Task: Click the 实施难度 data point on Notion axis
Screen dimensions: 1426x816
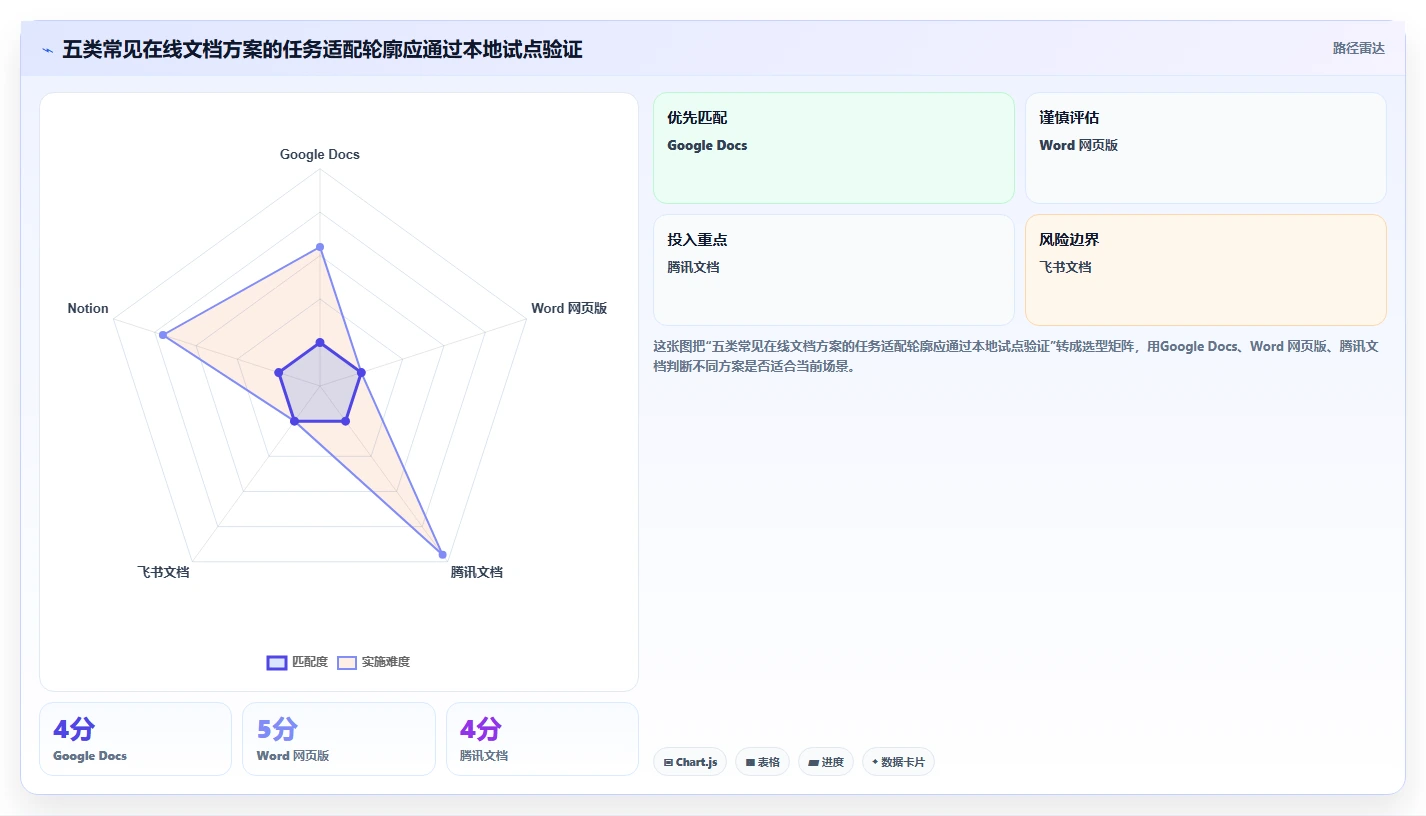Action: tap(162, 335)
